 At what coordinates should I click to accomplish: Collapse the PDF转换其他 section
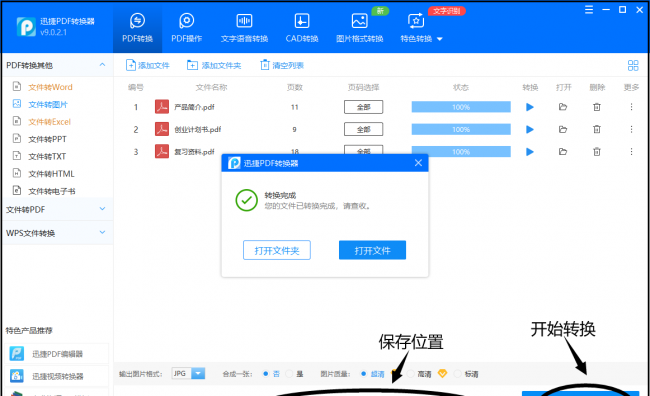coord(102,65)
